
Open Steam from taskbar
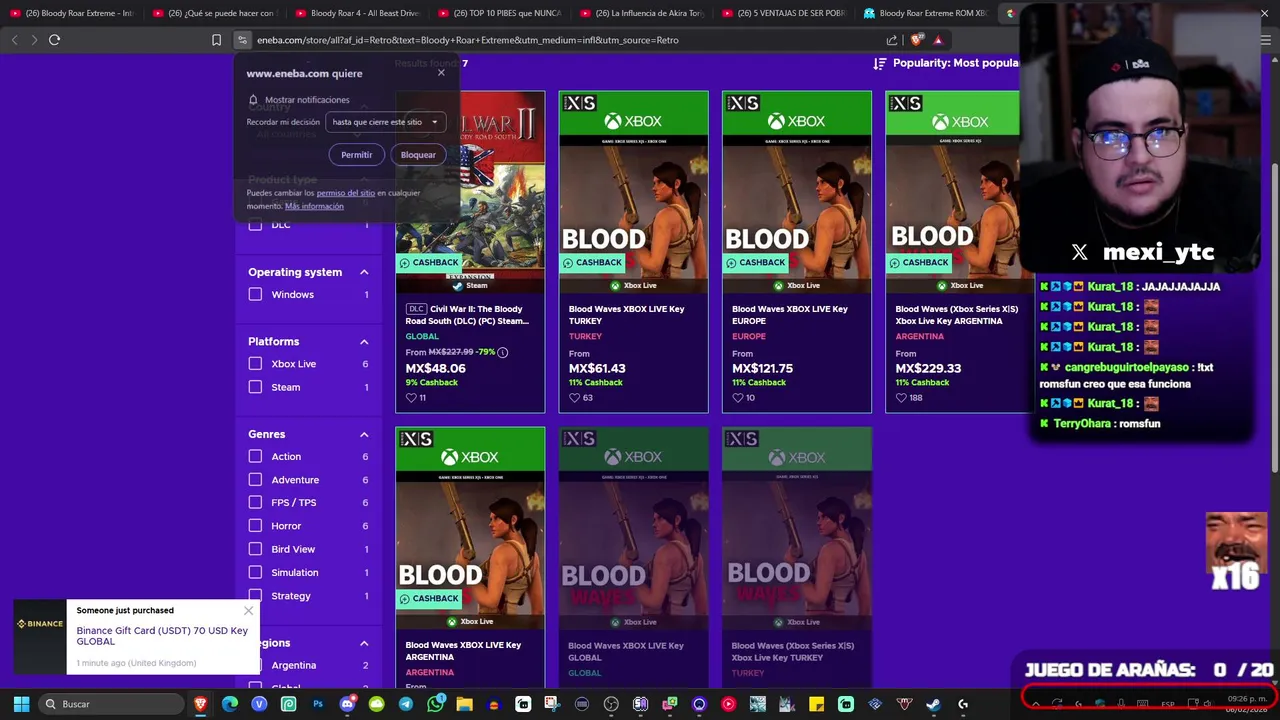933,704
